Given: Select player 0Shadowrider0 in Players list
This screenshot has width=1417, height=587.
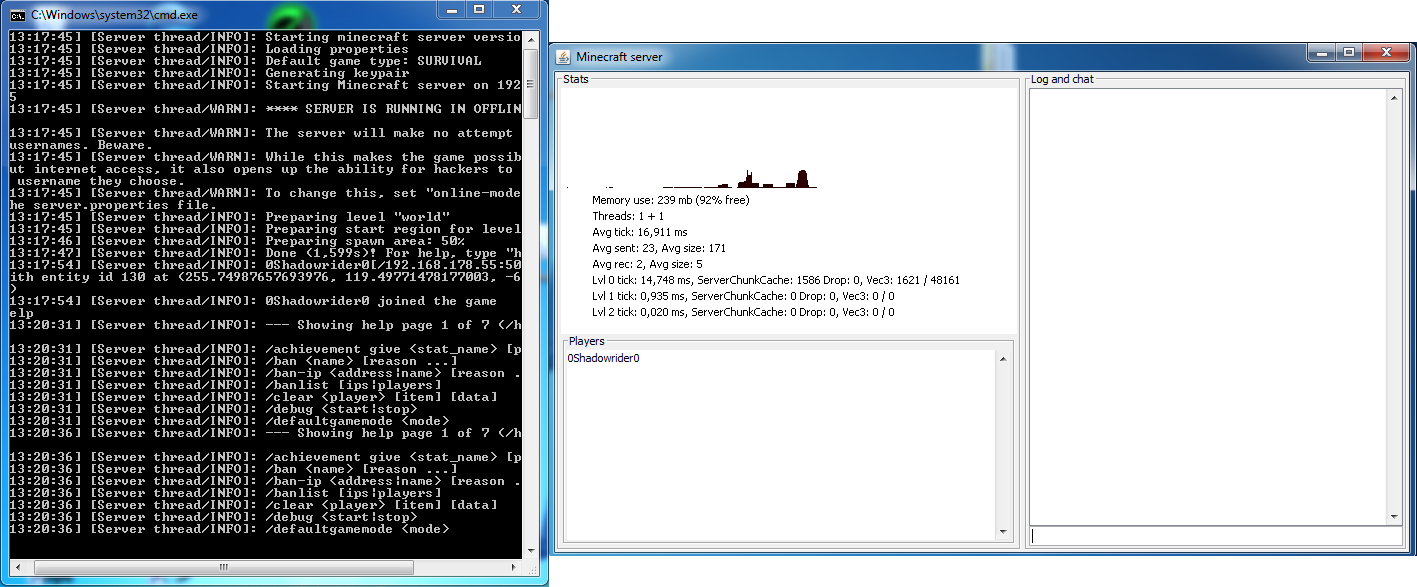Looking at the screenshot, I should coord(603,358).
